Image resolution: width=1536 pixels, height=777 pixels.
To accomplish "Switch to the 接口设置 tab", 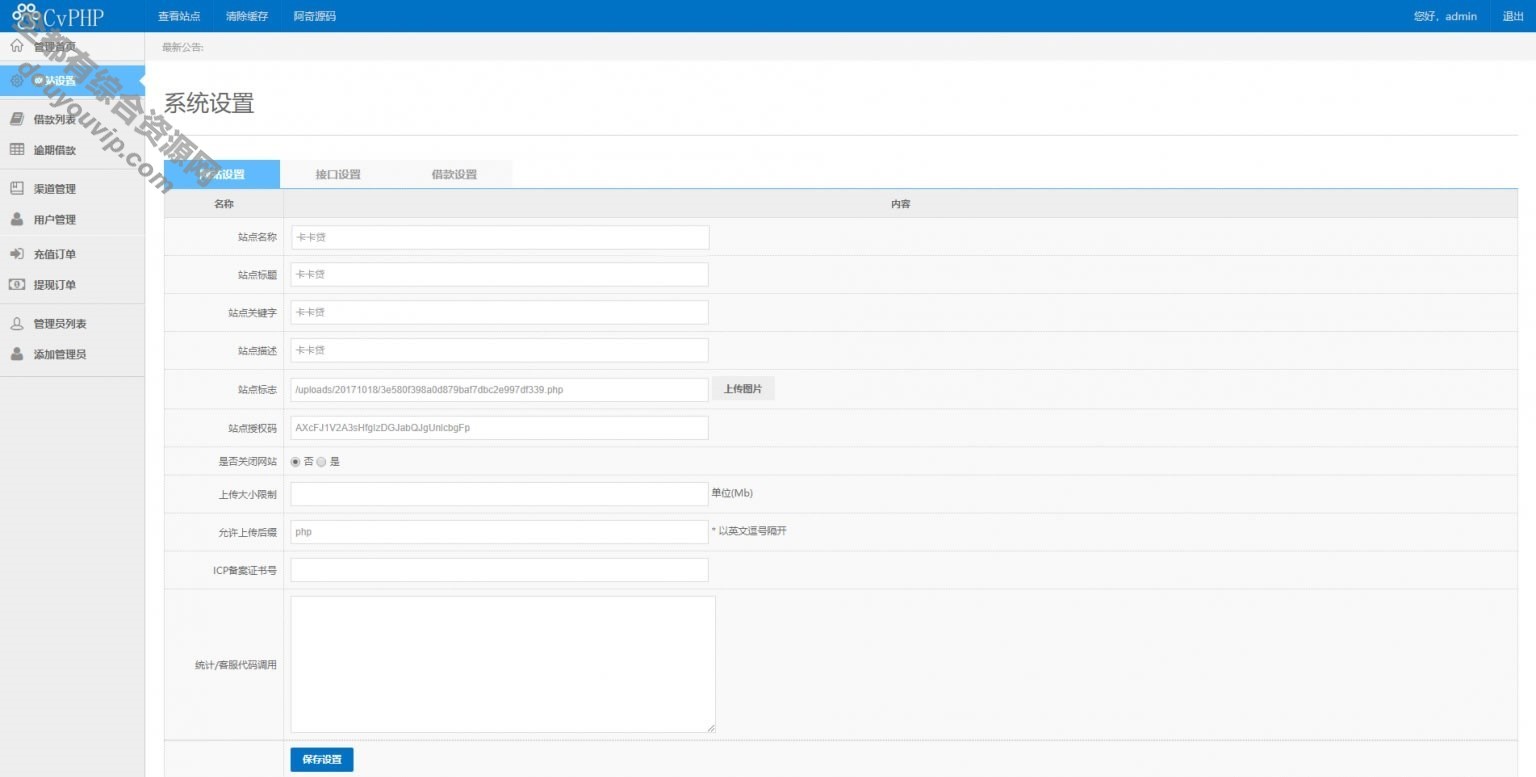I will point(338,174).
